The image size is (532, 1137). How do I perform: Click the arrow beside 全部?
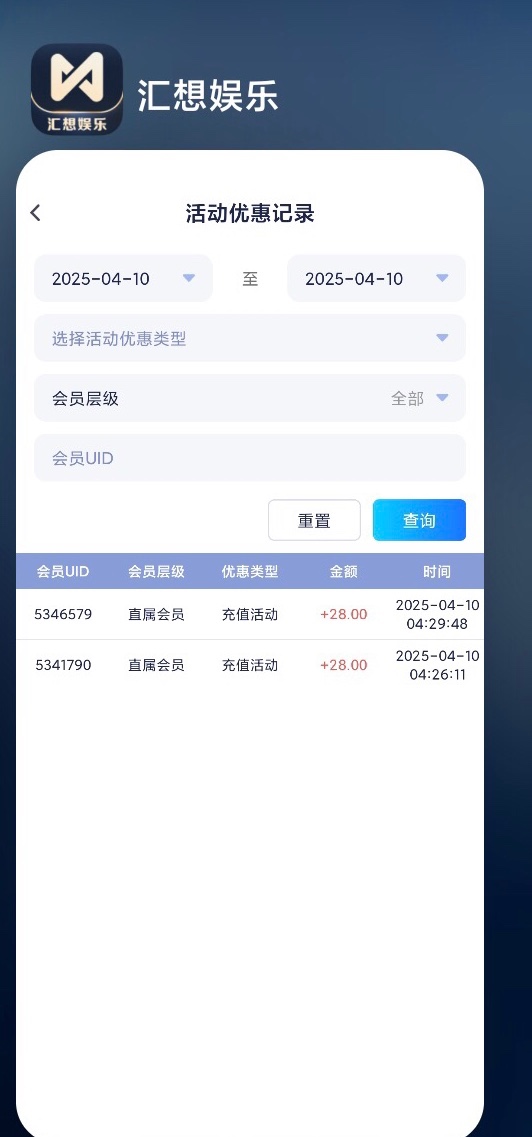[442, 398]
